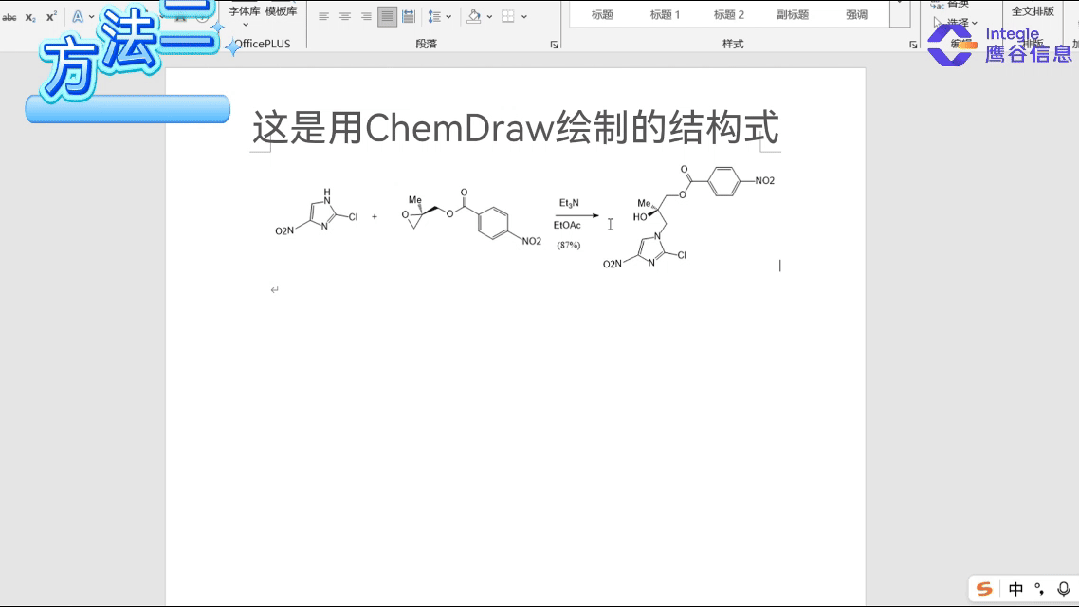Click the shading color swatch
This screenshot has height=607, width=1079.
(475, 17)
